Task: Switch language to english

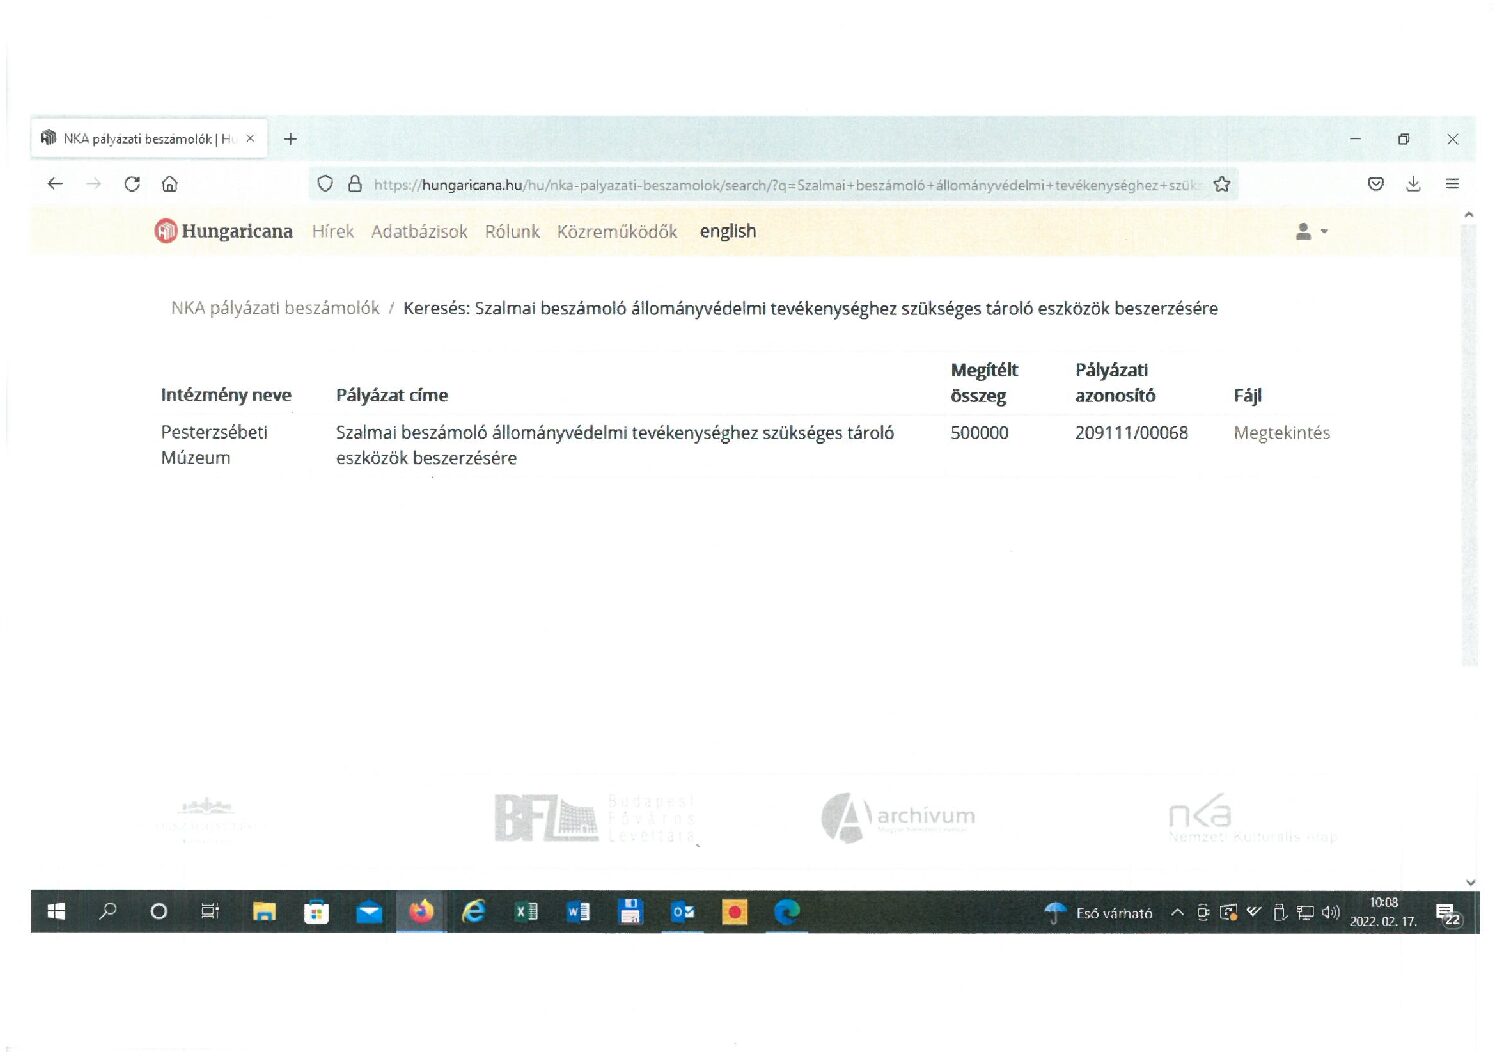Action: point(727,231)
